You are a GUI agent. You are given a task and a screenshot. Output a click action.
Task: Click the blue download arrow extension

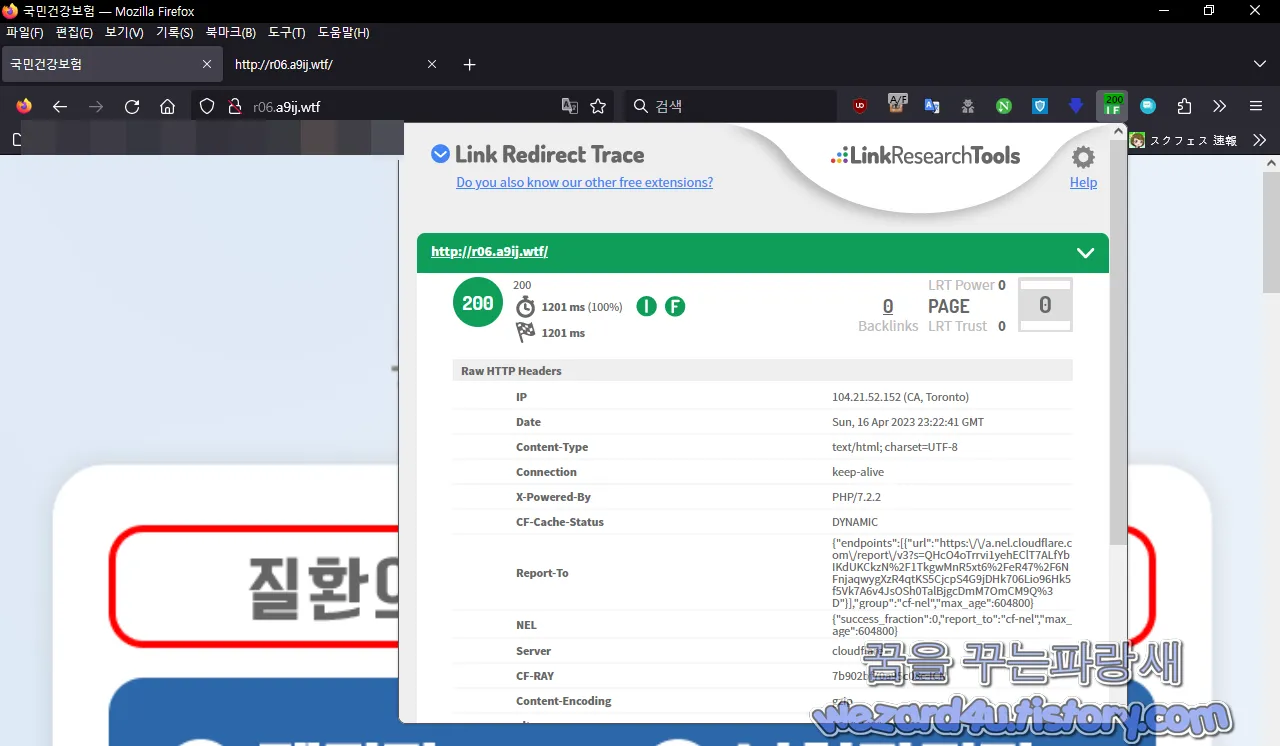tap(1076, 106)
